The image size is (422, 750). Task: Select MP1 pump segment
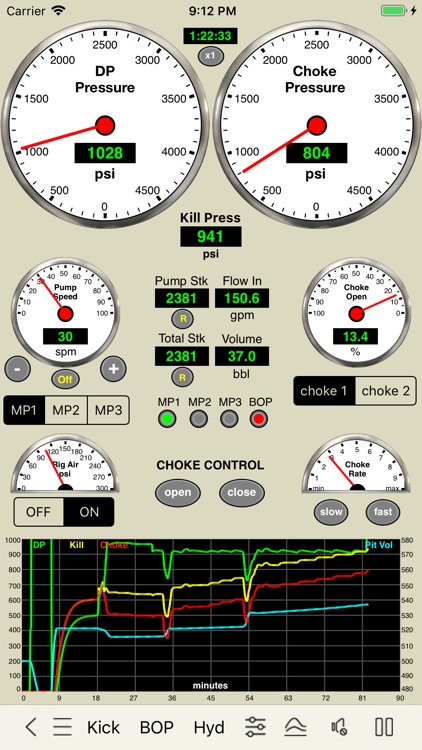(24, 410)
